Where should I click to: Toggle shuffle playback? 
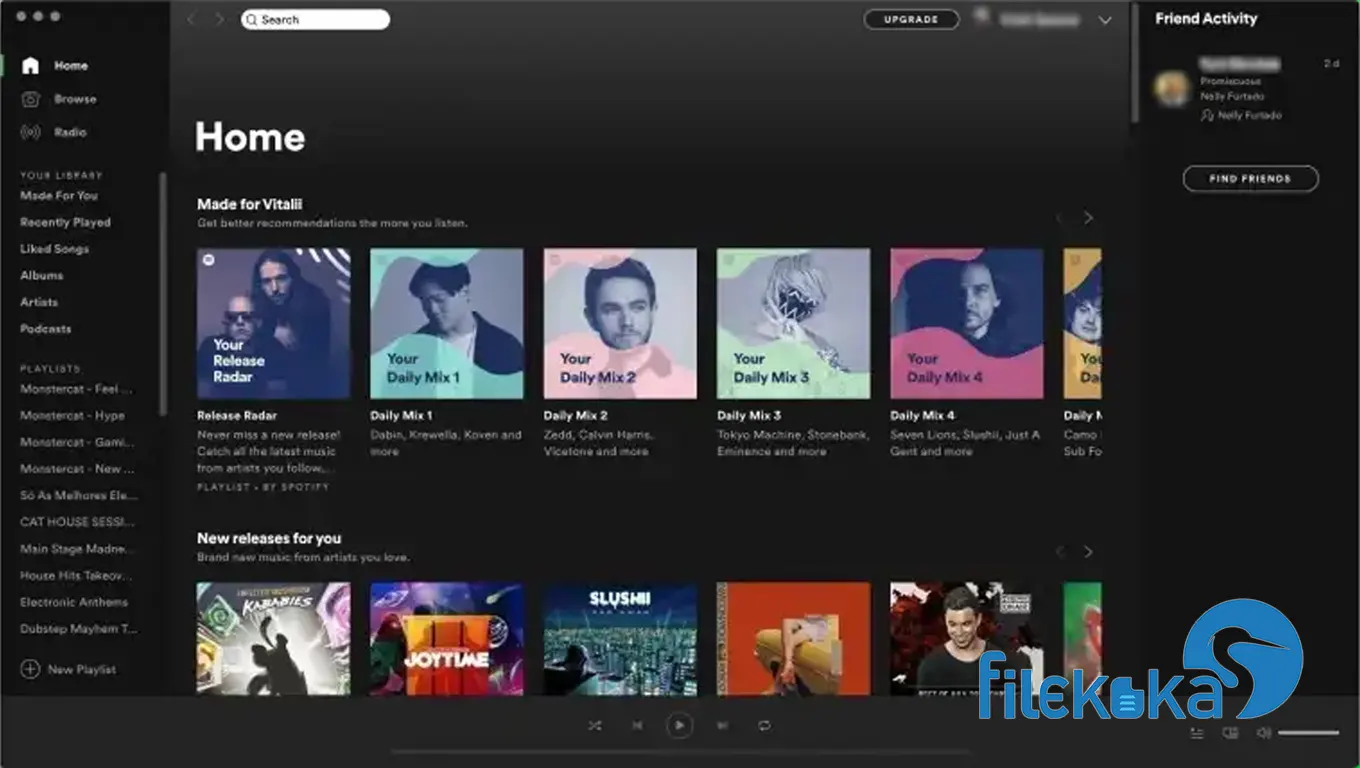click(595, 725)
